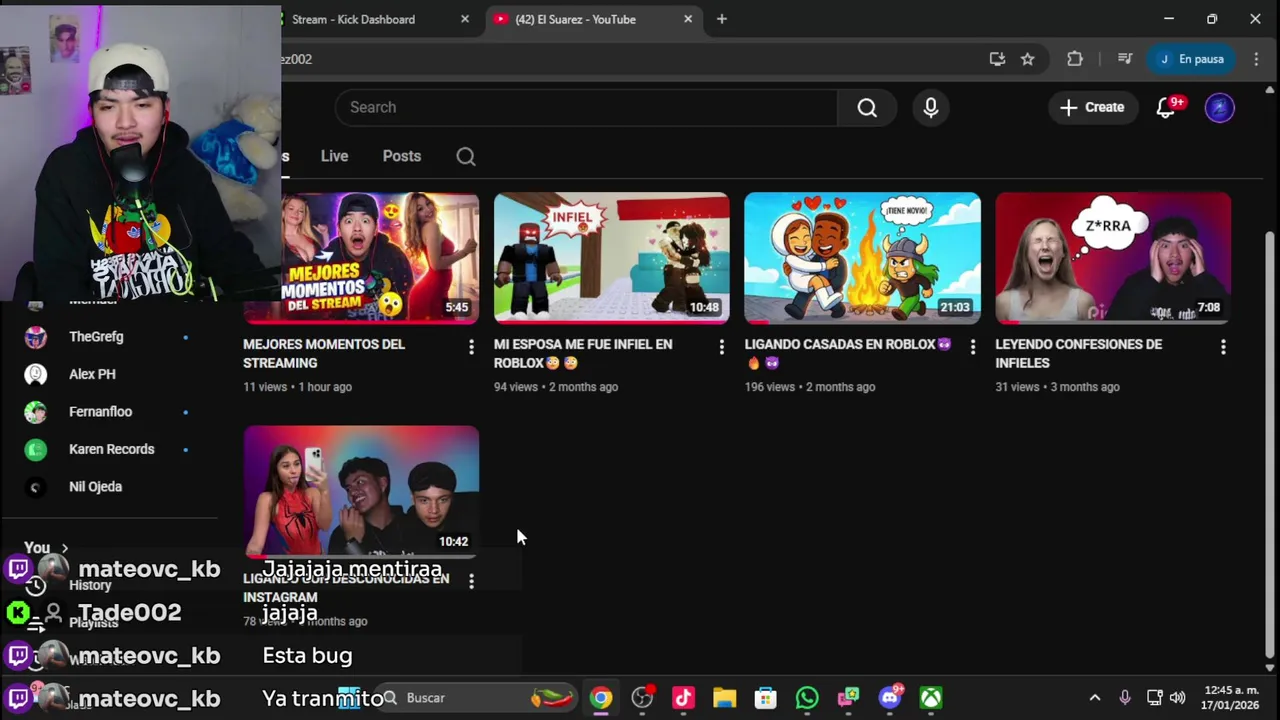Open Microsoft Store in the taskbar

[x=765, y=698]
